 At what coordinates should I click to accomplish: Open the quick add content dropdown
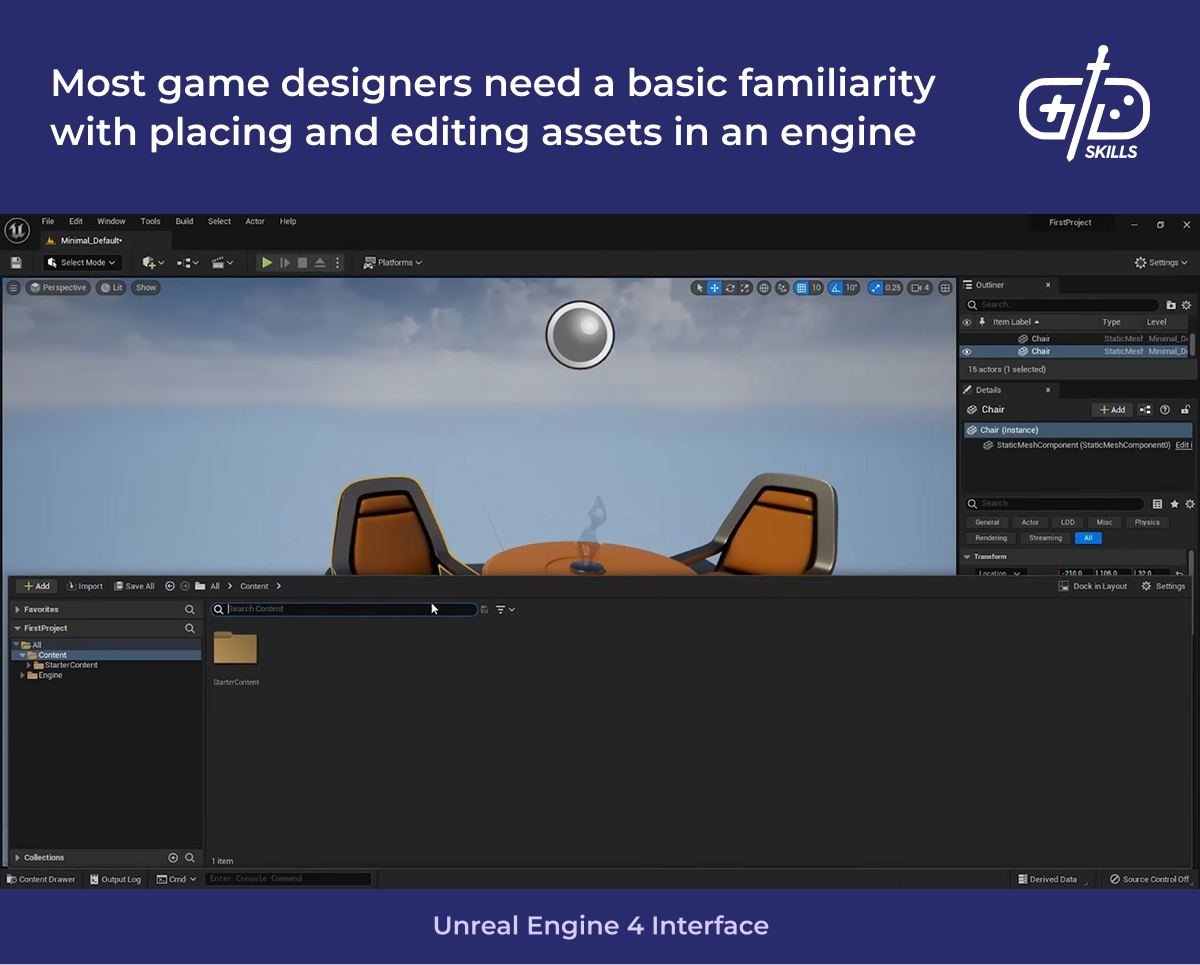point(153,263)
